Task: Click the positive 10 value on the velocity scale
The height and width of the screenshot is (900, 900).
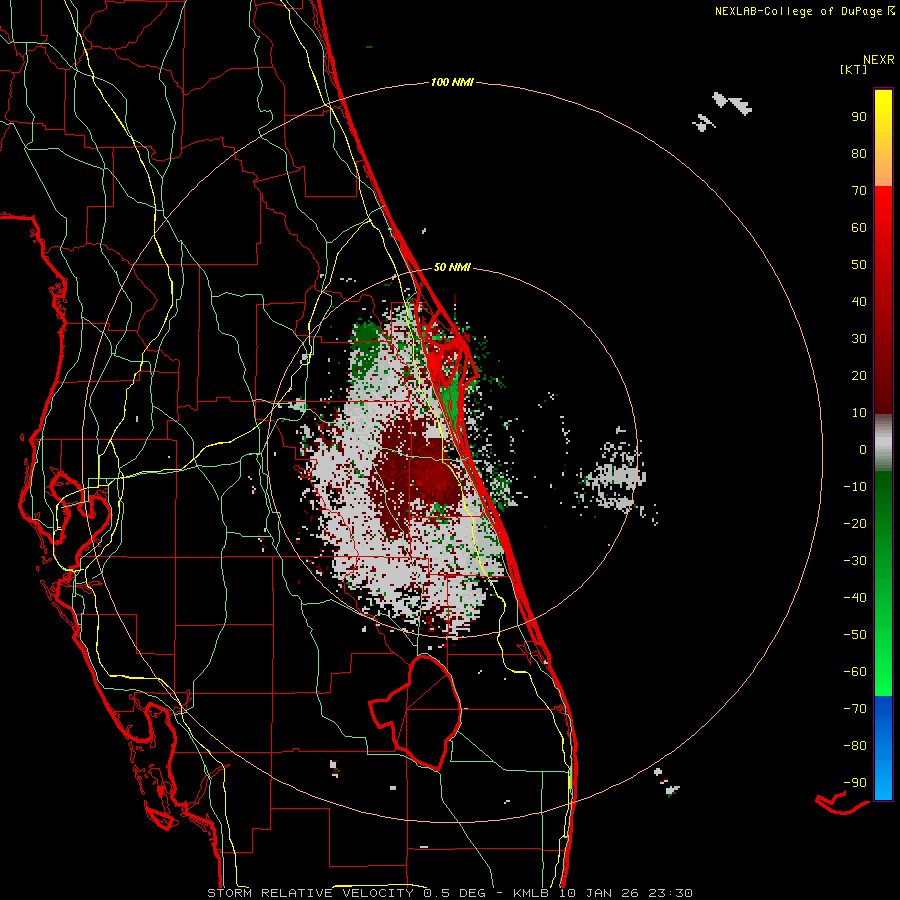Action: pyautogui.click(x=859, y=413)
